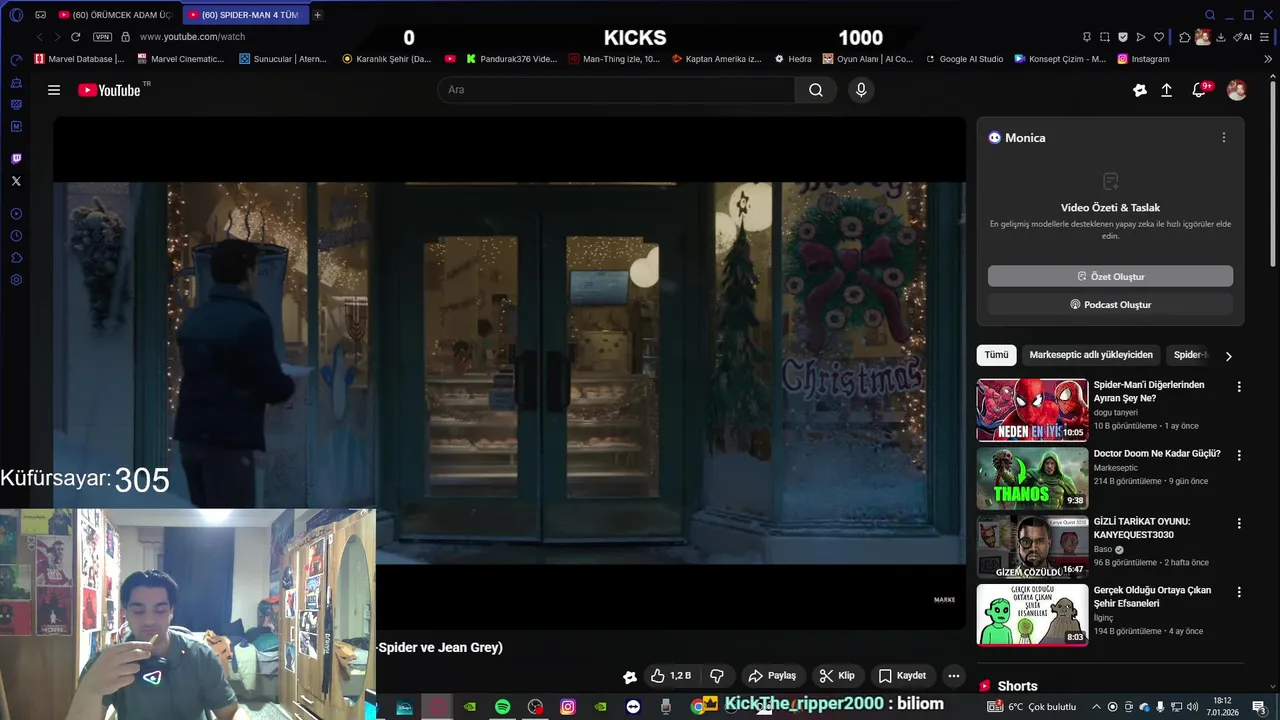Open Instagram app in the taskbar

568,707
